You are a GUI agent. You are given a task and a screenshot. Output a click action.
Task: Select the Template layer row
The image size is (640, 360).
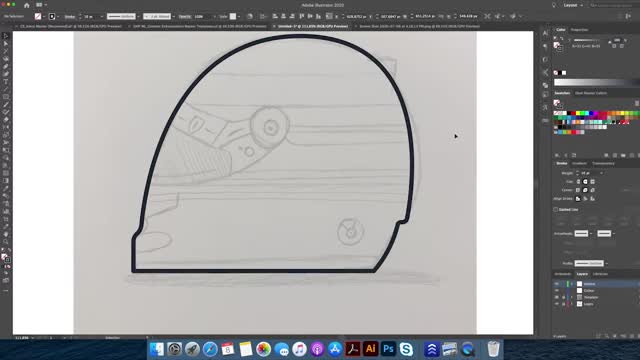(x=596, y=297)
